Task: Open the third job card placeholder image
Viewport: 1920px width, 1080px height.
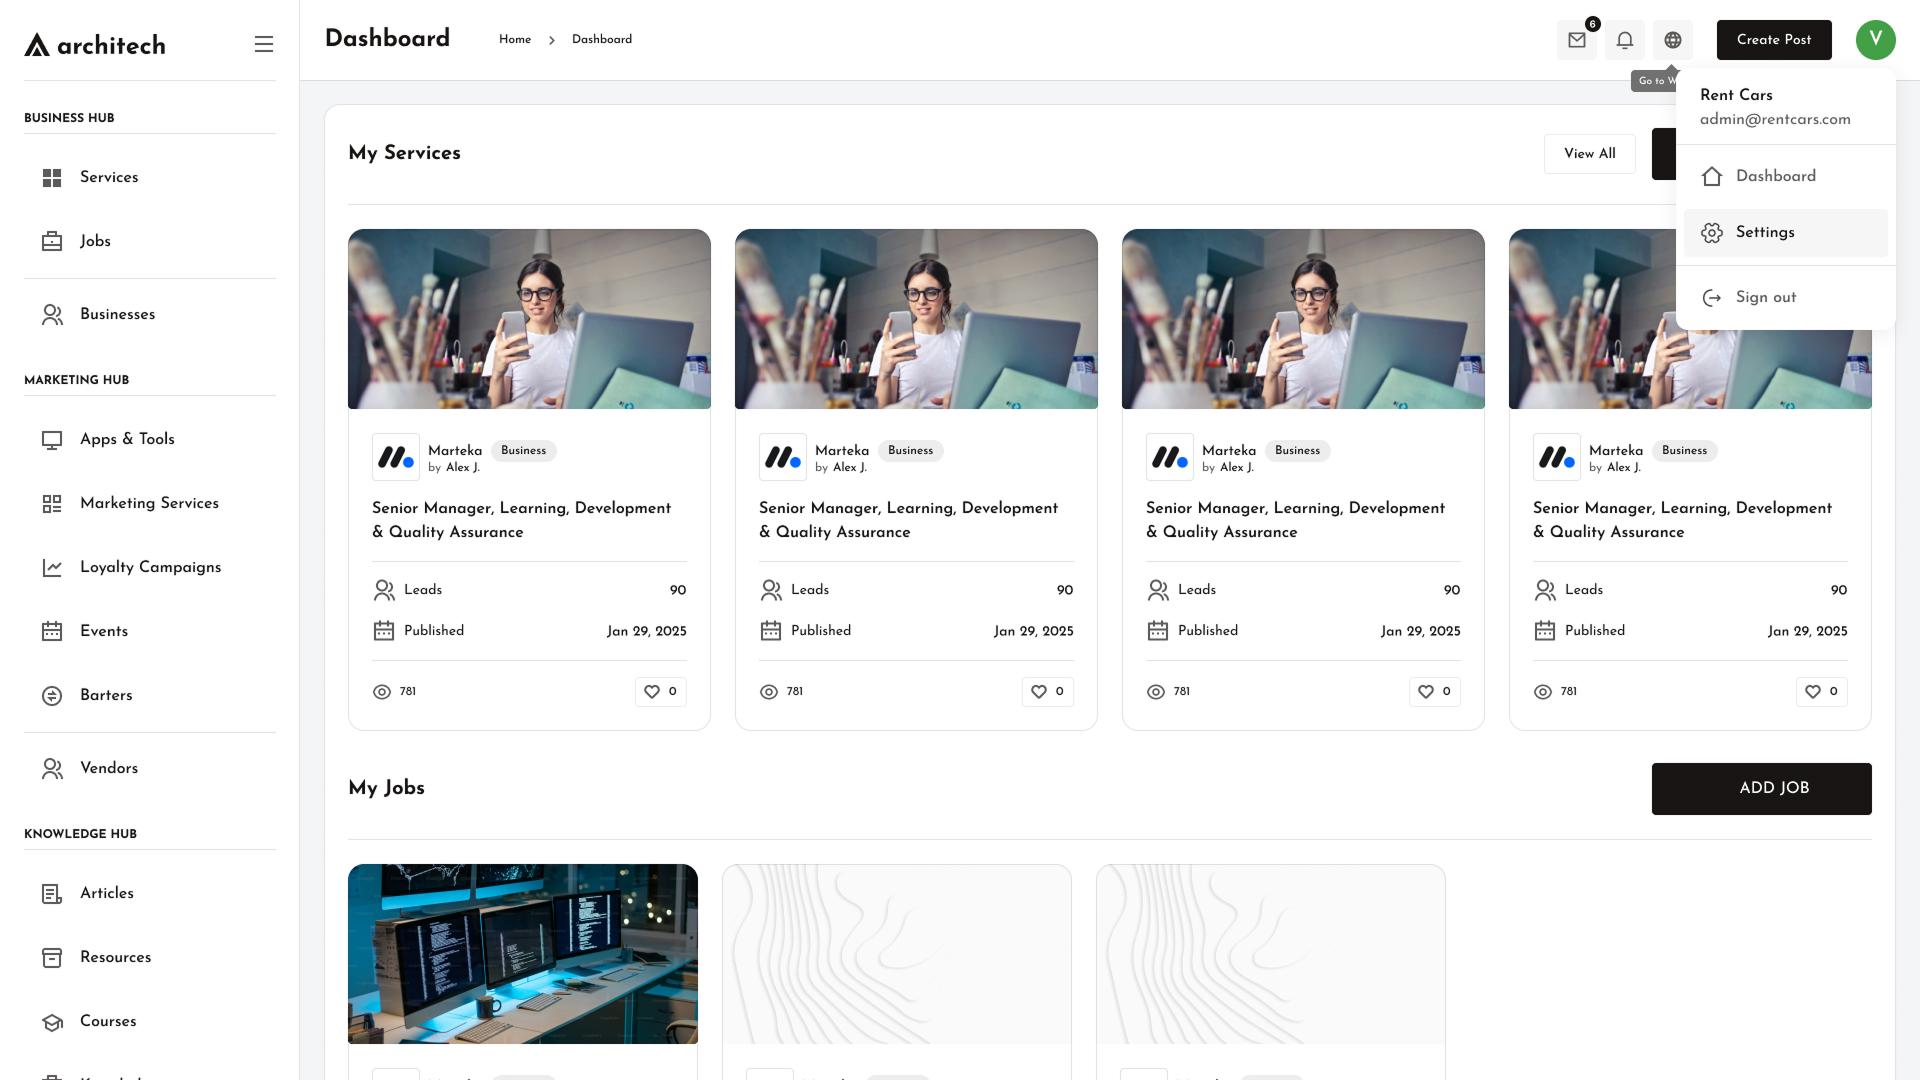Action: (1271, 954)
